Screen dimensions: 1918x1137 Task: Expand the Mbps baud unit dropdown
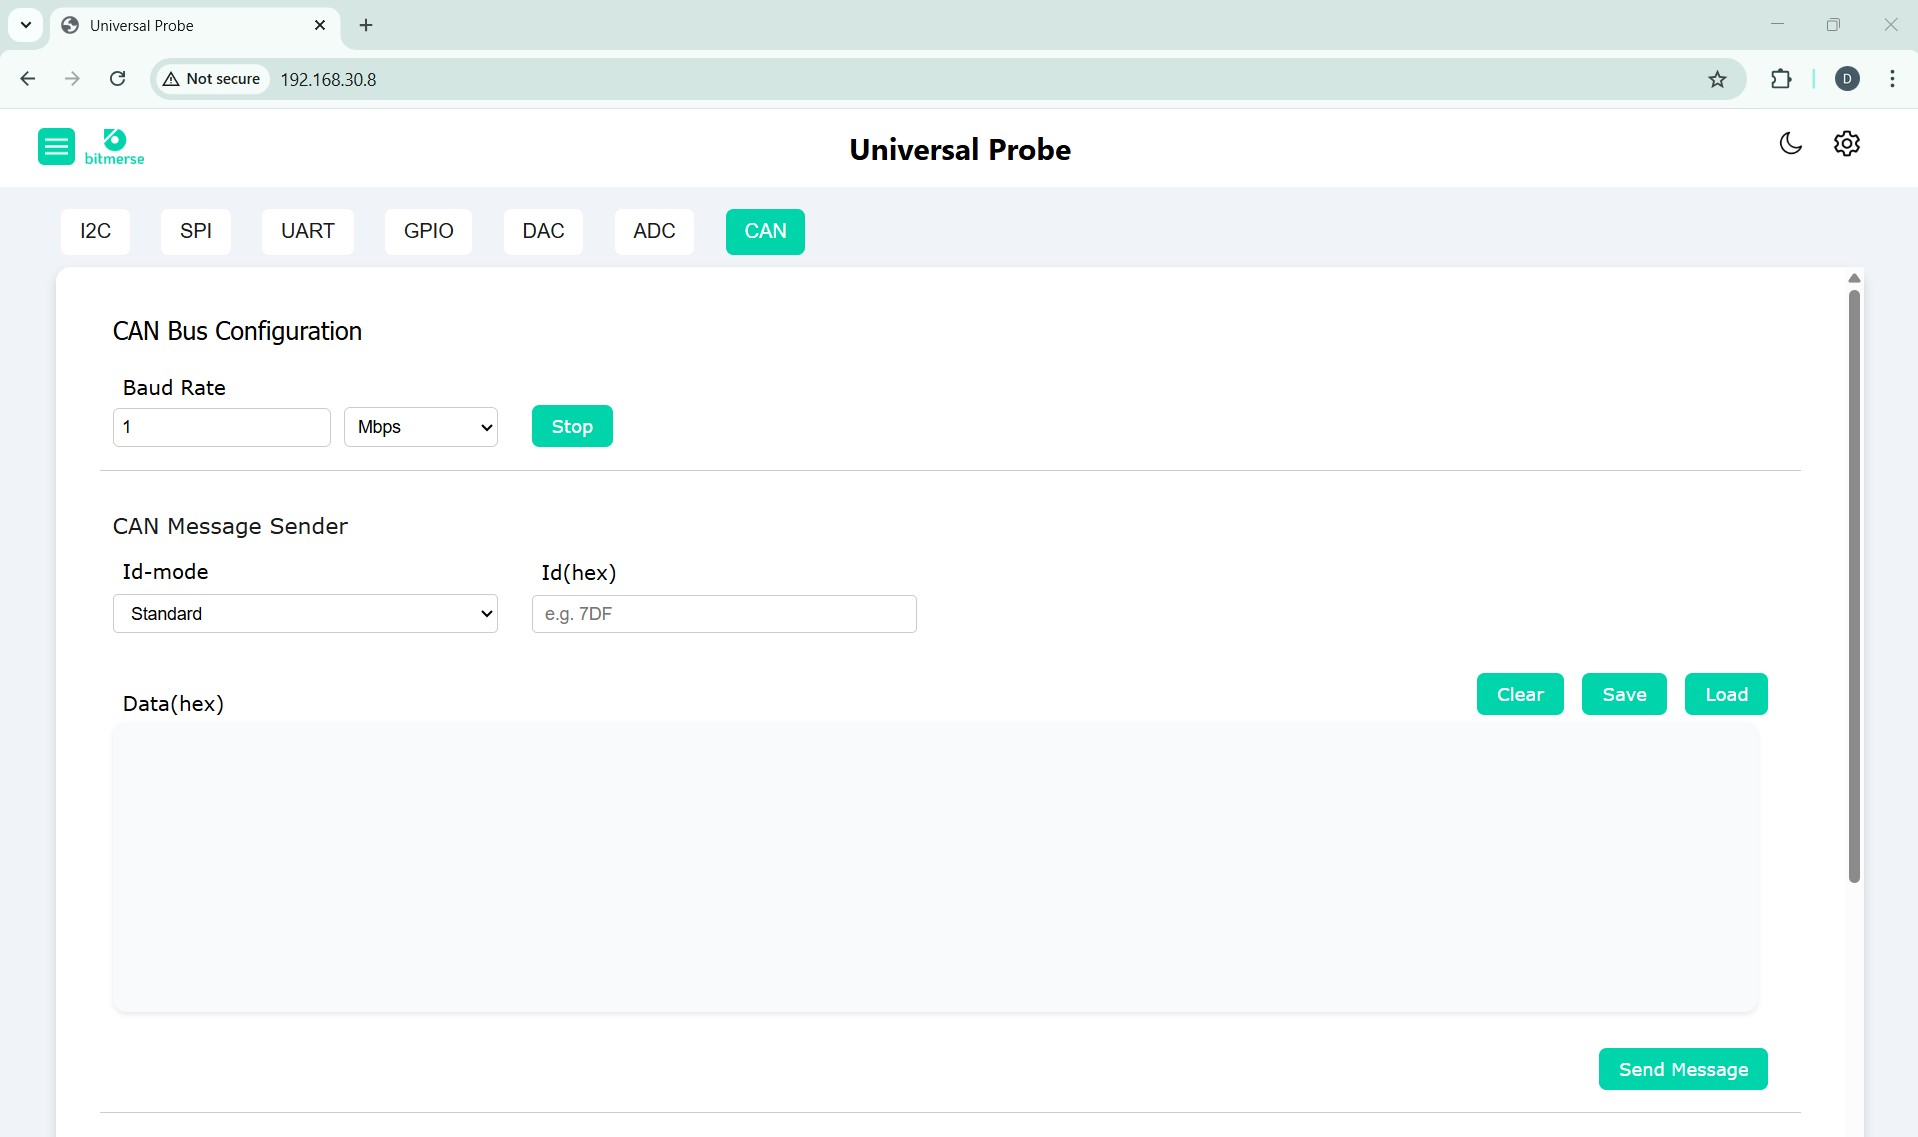420,427
